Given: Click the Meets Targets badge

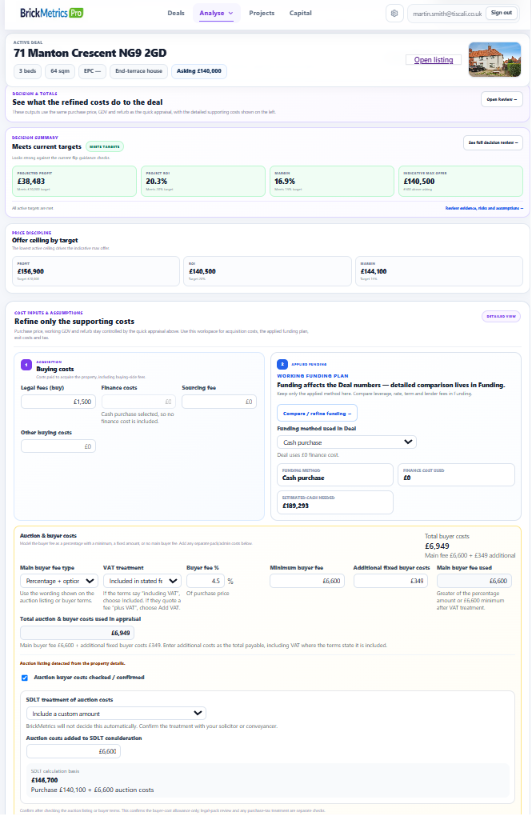Looking at the screenshot, I should (104, 147).
